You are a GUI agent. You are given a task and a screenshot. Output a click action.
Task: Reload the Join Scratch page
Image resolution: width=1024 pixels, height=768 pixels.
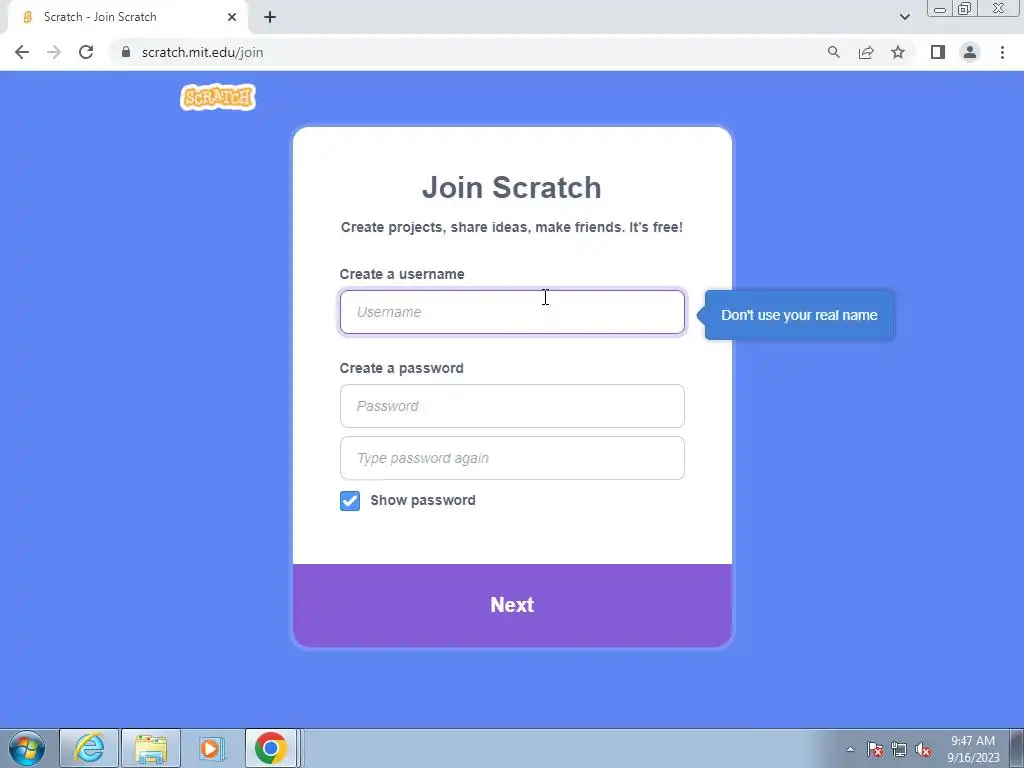(86, 52)
